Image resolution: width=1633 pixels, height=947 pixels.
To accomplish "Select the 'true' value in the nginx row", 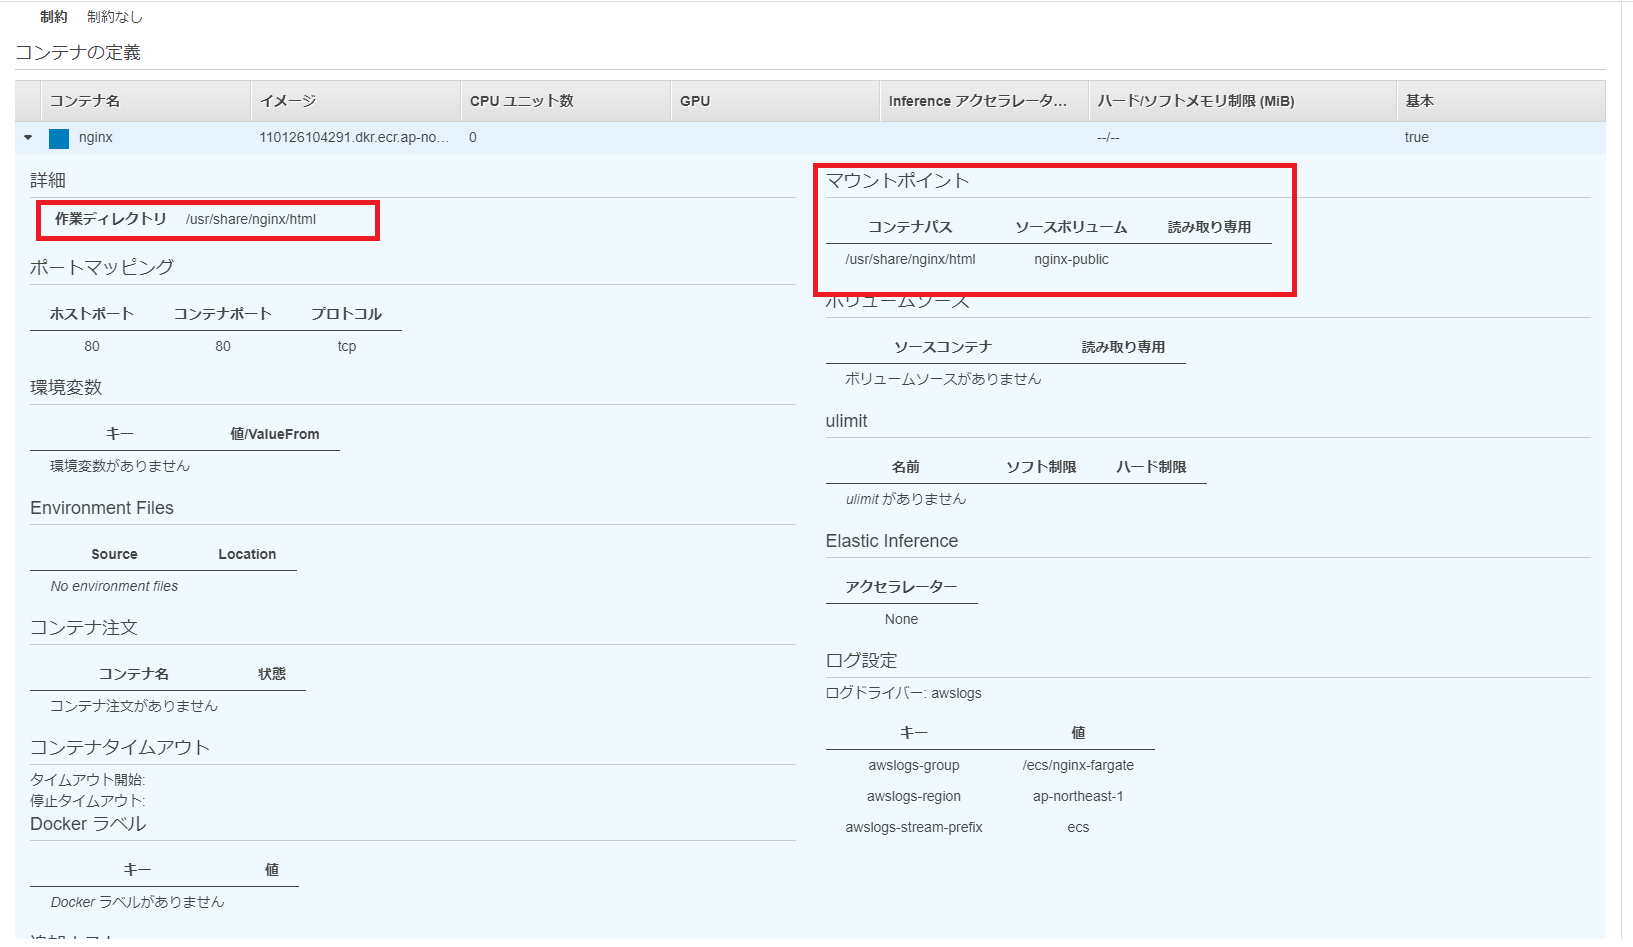I will click(1417, 138).
